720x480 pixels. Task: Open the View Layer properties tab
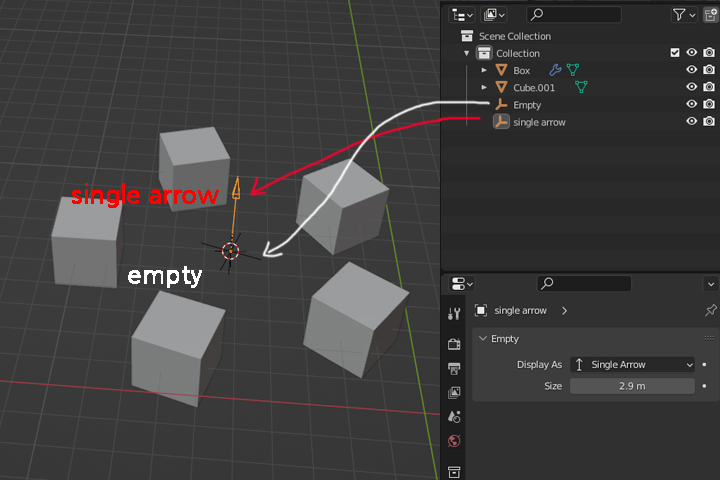(x=454, y=393)
